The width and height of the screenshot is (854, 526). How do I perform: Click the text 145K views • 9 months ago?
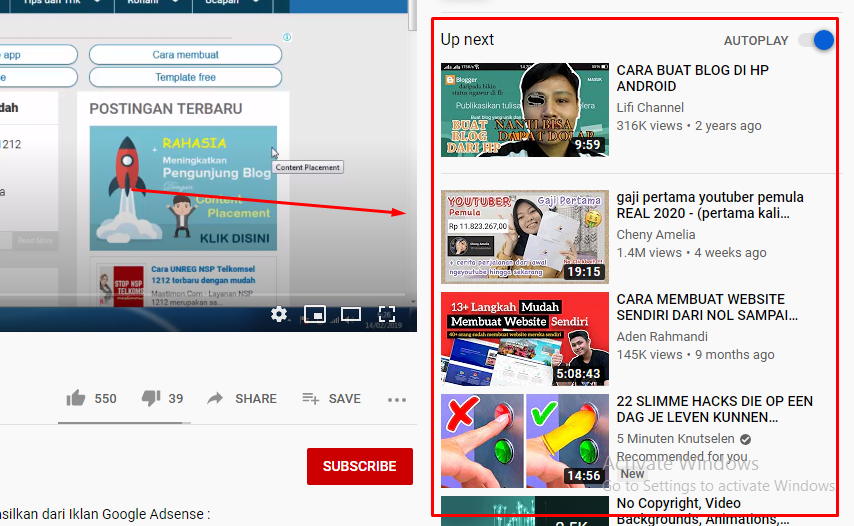[x=695, y=354]
